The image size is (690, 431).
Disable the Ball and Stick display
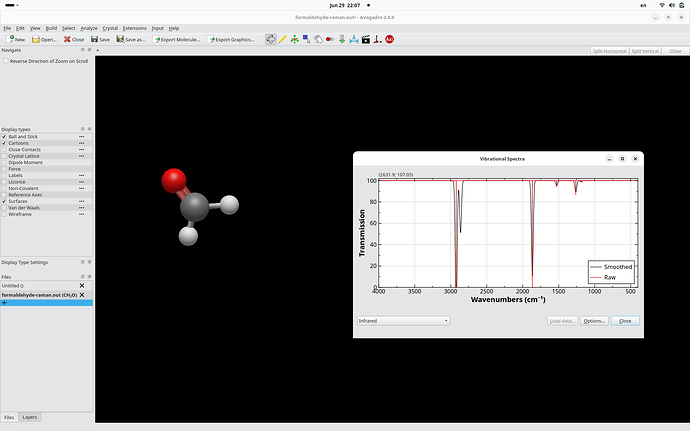tap(4, 136)
